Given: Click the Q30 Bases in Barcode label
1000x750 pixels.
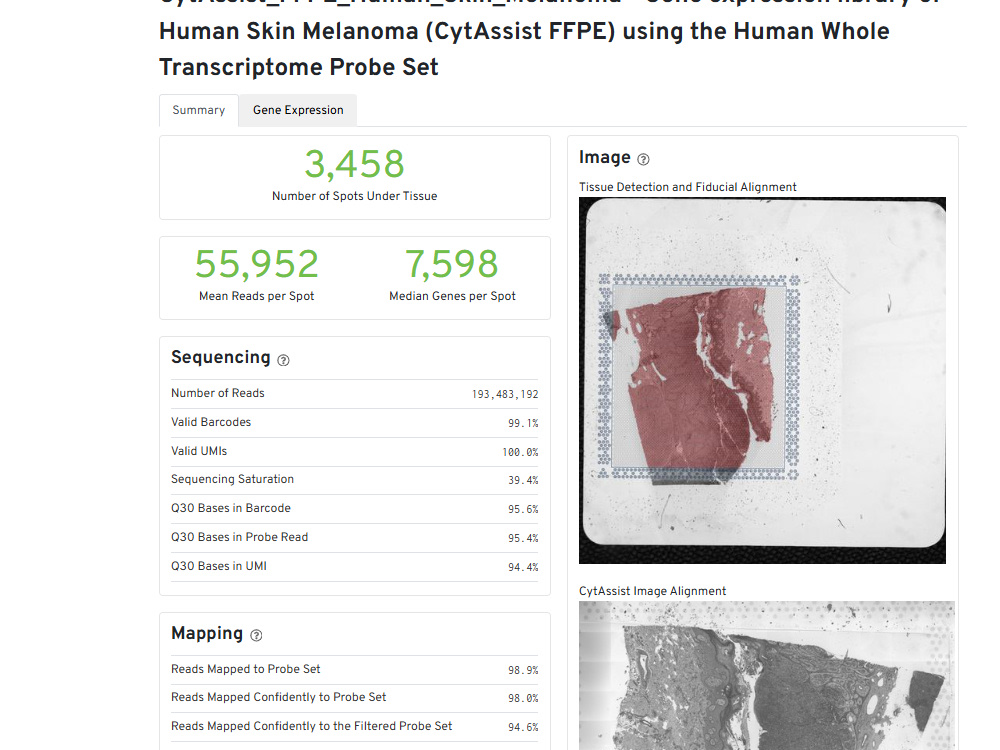Looking at the screenshot, I should tap(231, 508).
